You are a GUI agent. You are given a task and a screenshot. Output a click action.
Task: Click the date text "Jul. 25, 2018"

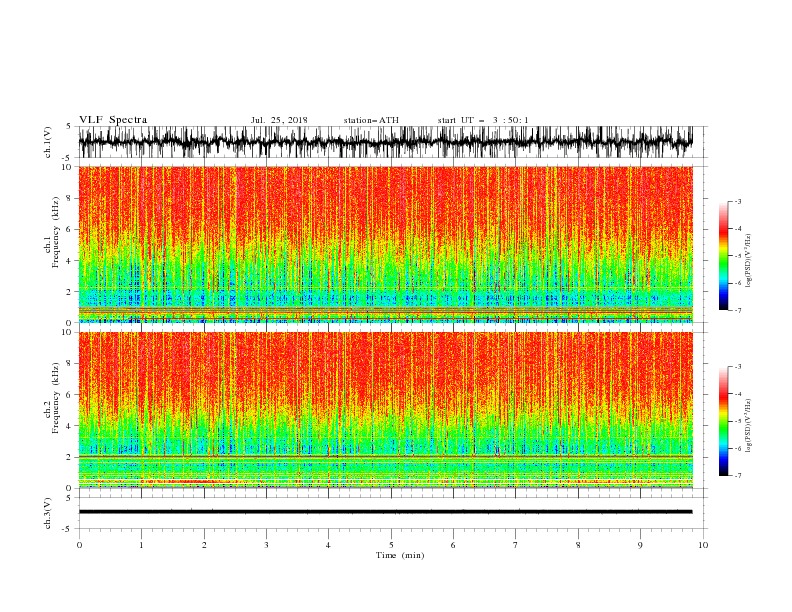tap(279, 120)
